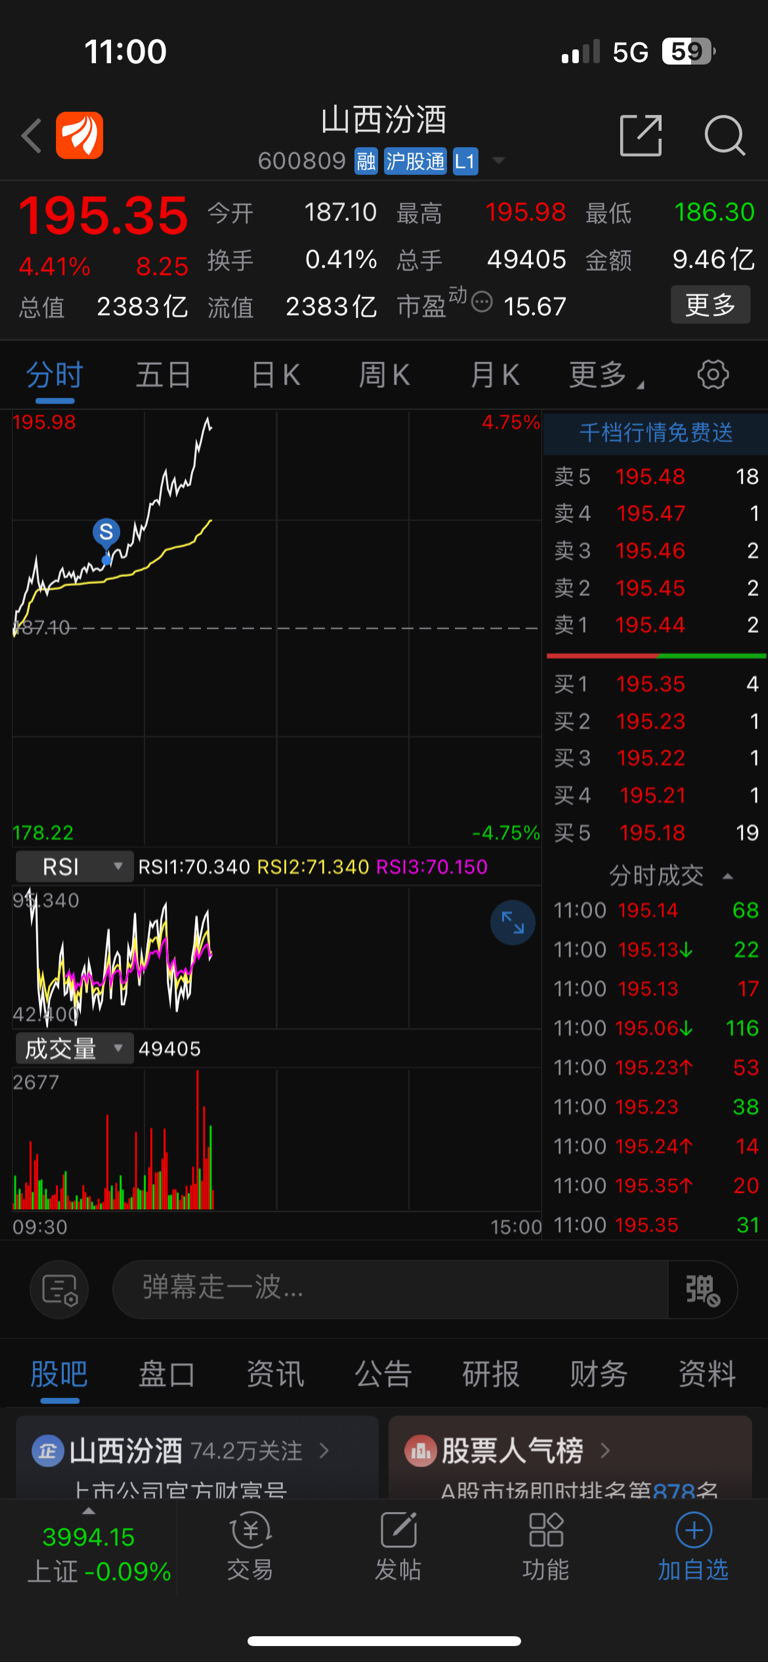The height and width of the screenshot is (1663, 768).
Task: Open chart settings hexagon gear icon
Action: point(713,375)
